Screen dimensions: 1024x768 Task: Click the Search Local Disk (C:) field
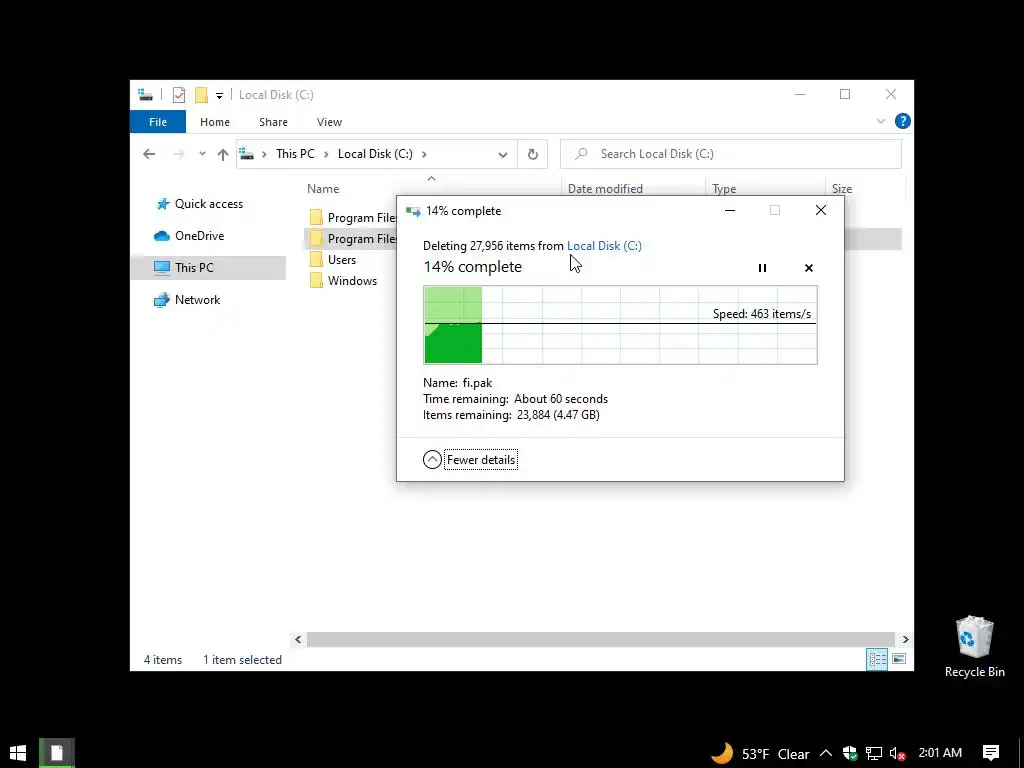731,154
